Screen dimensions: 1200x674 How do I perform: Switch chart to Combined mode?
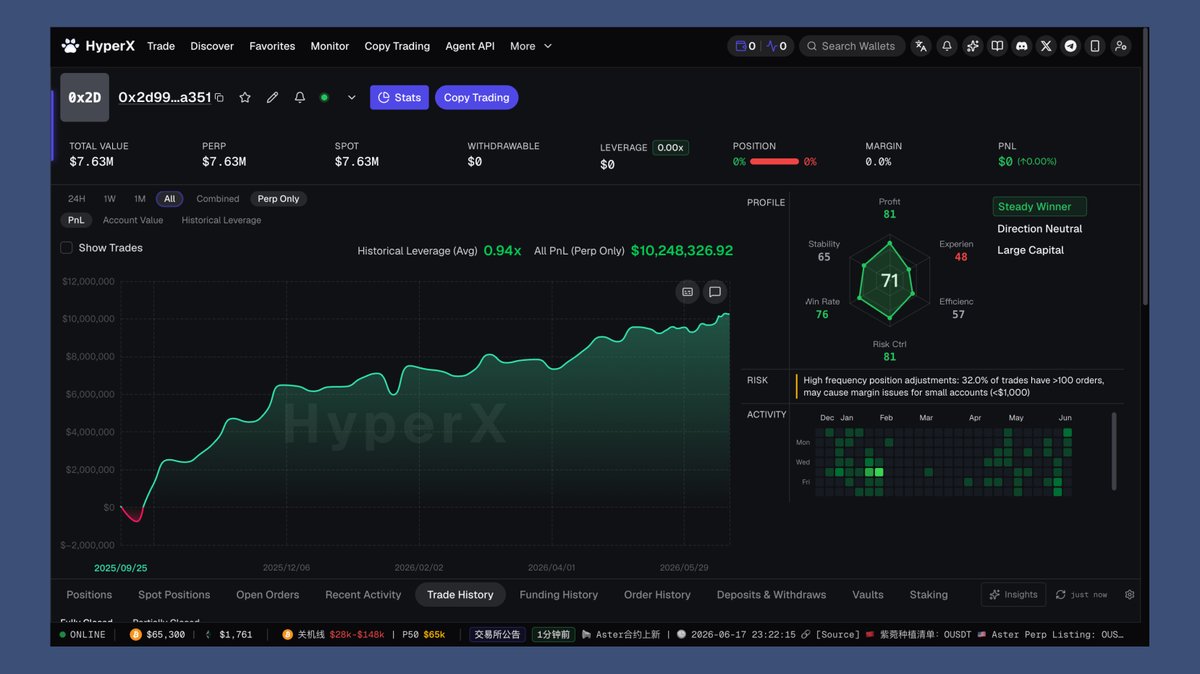218,199
